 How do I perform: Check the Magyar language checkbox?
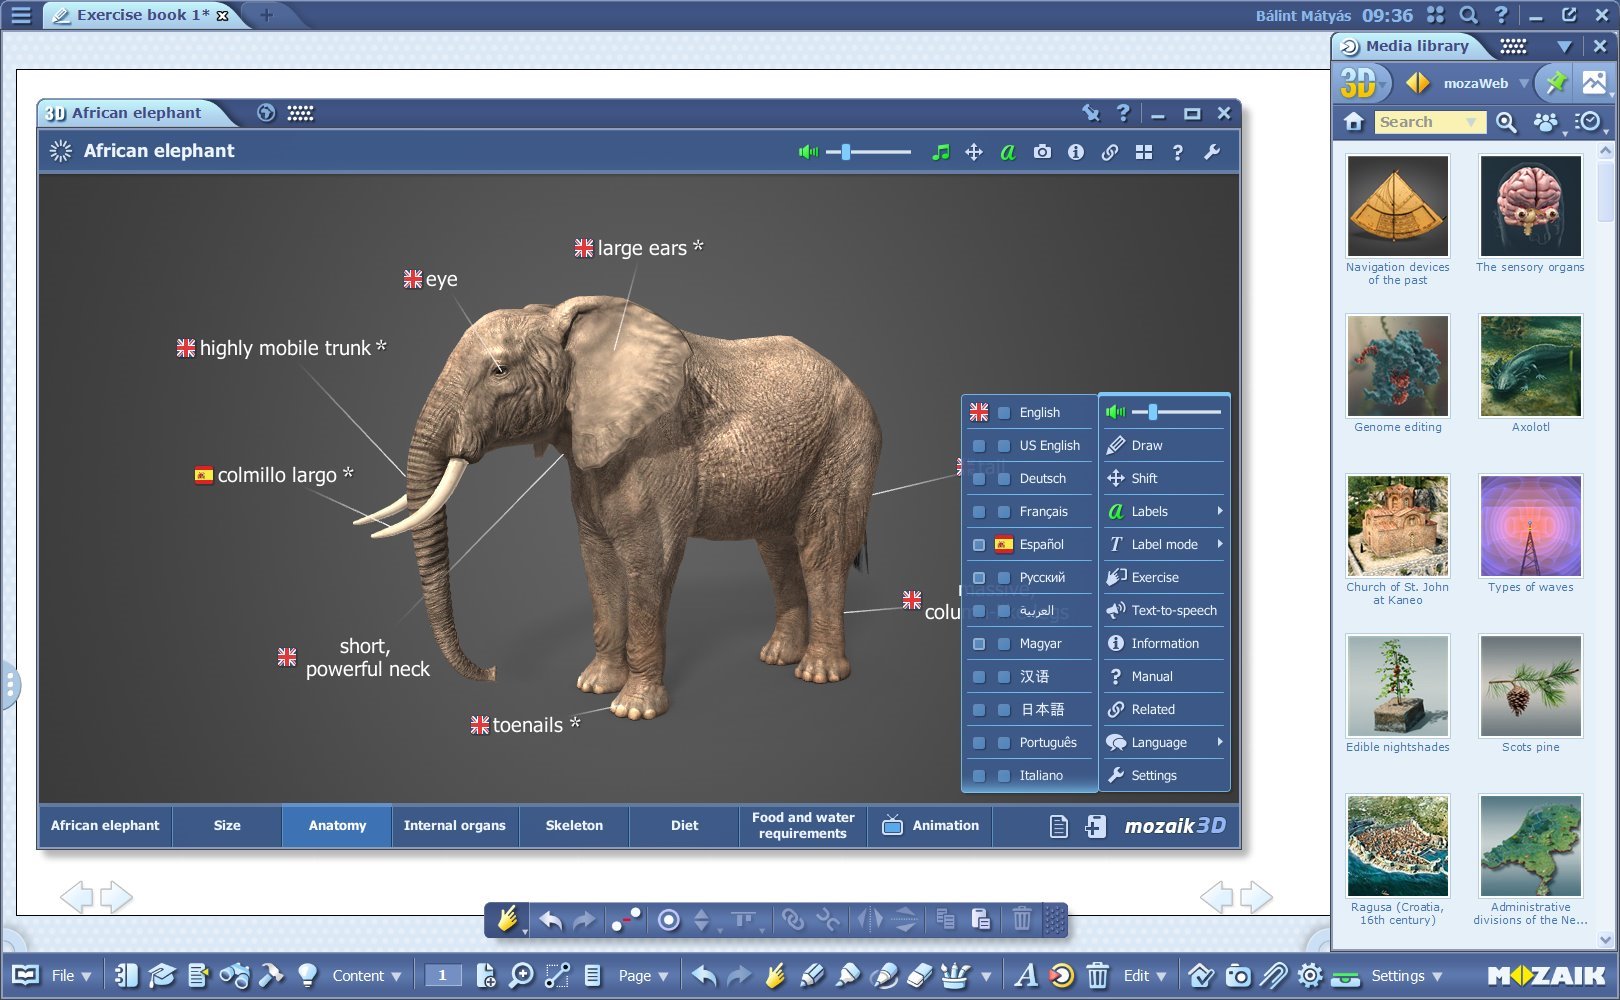[x=980, y=644]
